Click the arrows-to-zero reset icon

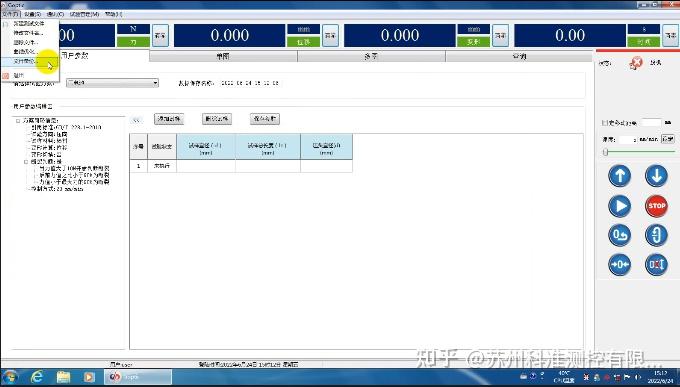(x=619, y=265)
